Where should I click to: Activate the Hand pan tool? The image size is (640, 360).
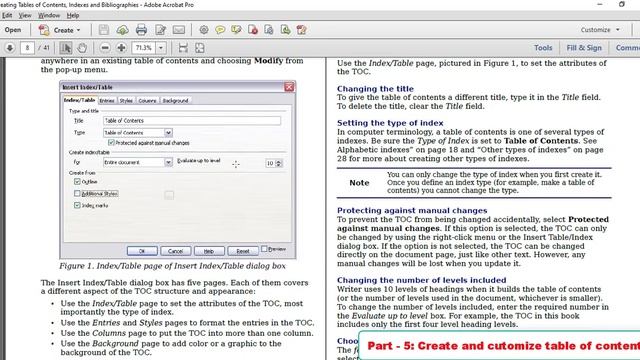pos(82,48)
